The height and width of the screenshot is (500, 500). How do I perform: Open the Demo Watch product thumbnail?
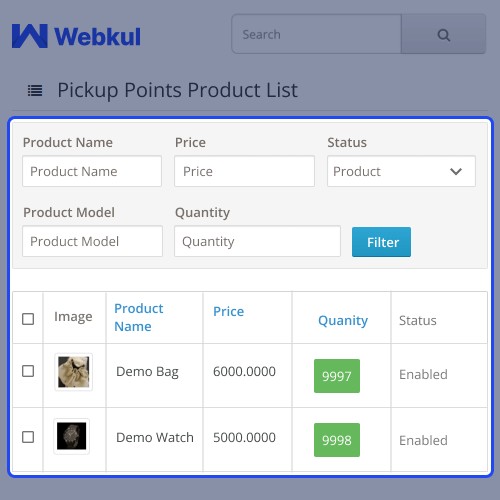click(x=72, y=436)
